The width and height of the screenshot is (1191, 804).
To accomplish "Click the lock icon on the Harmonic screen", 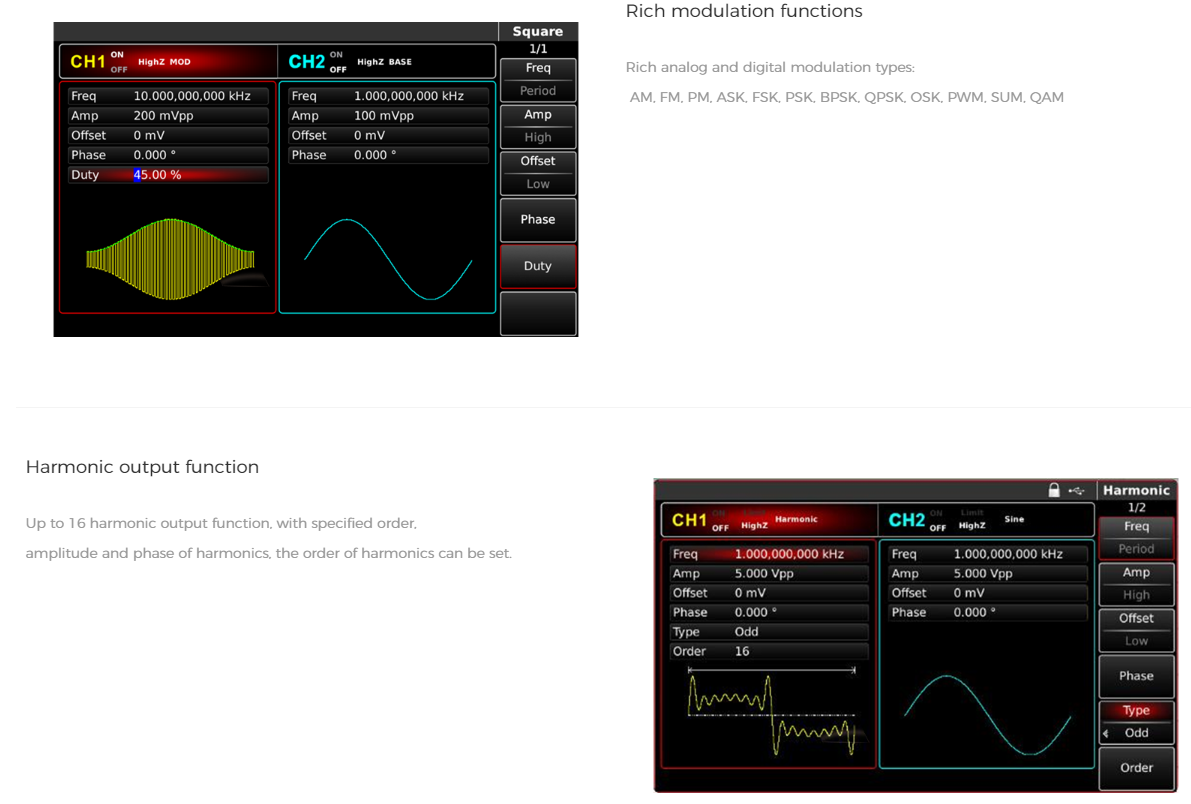I will (1053, 489).
